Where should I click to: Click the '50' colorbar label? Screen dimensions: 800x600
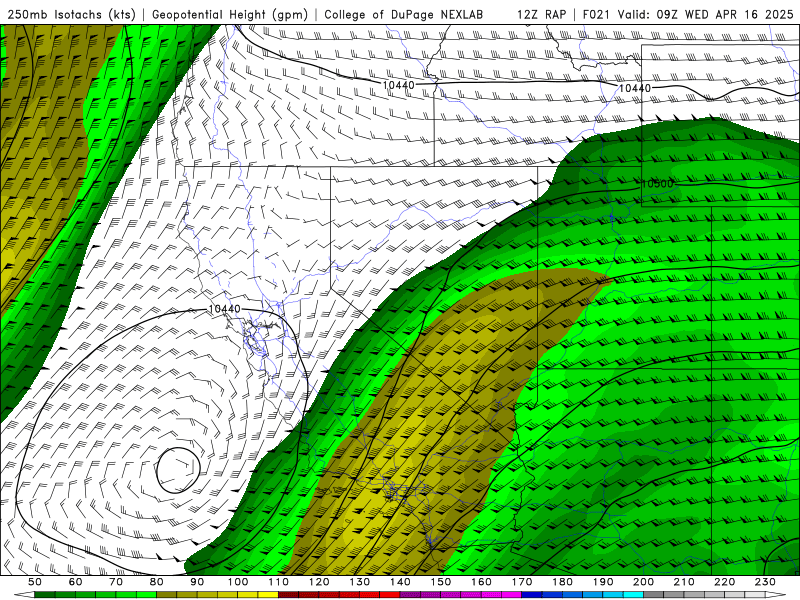pos(35,582)
